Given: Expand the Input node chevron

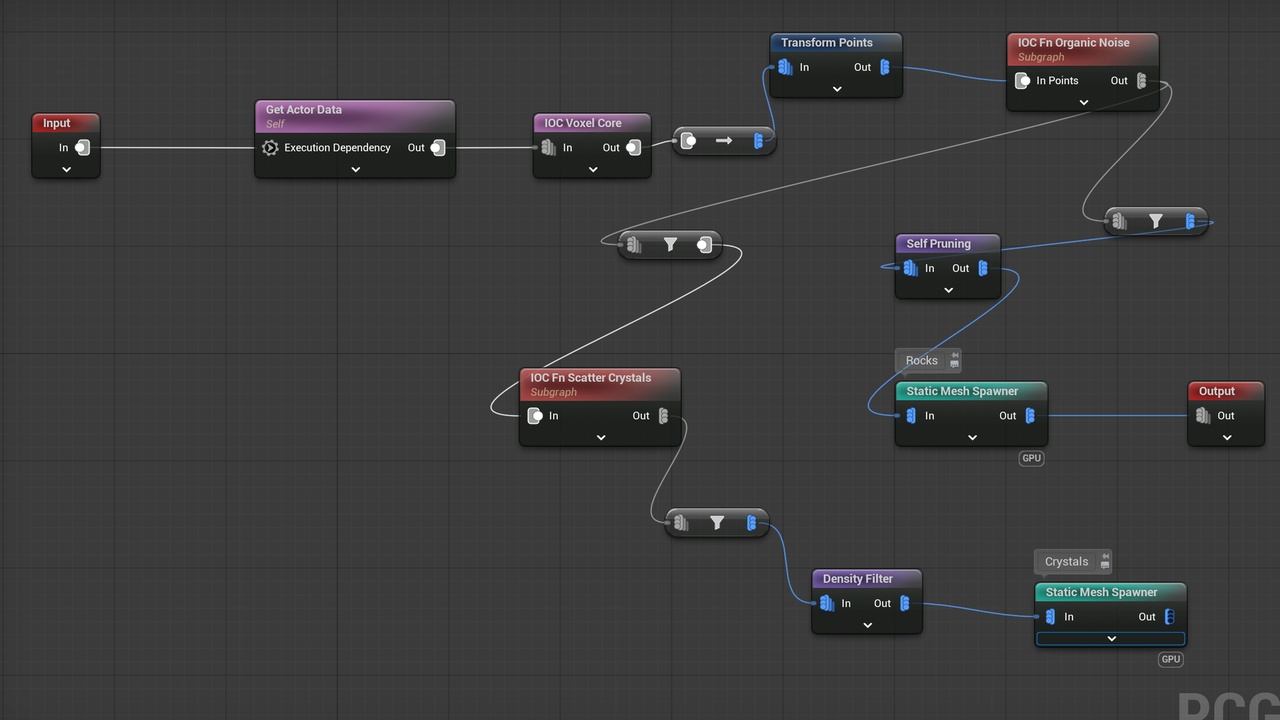Looking at the screenshot, I should tap(66, 170).
